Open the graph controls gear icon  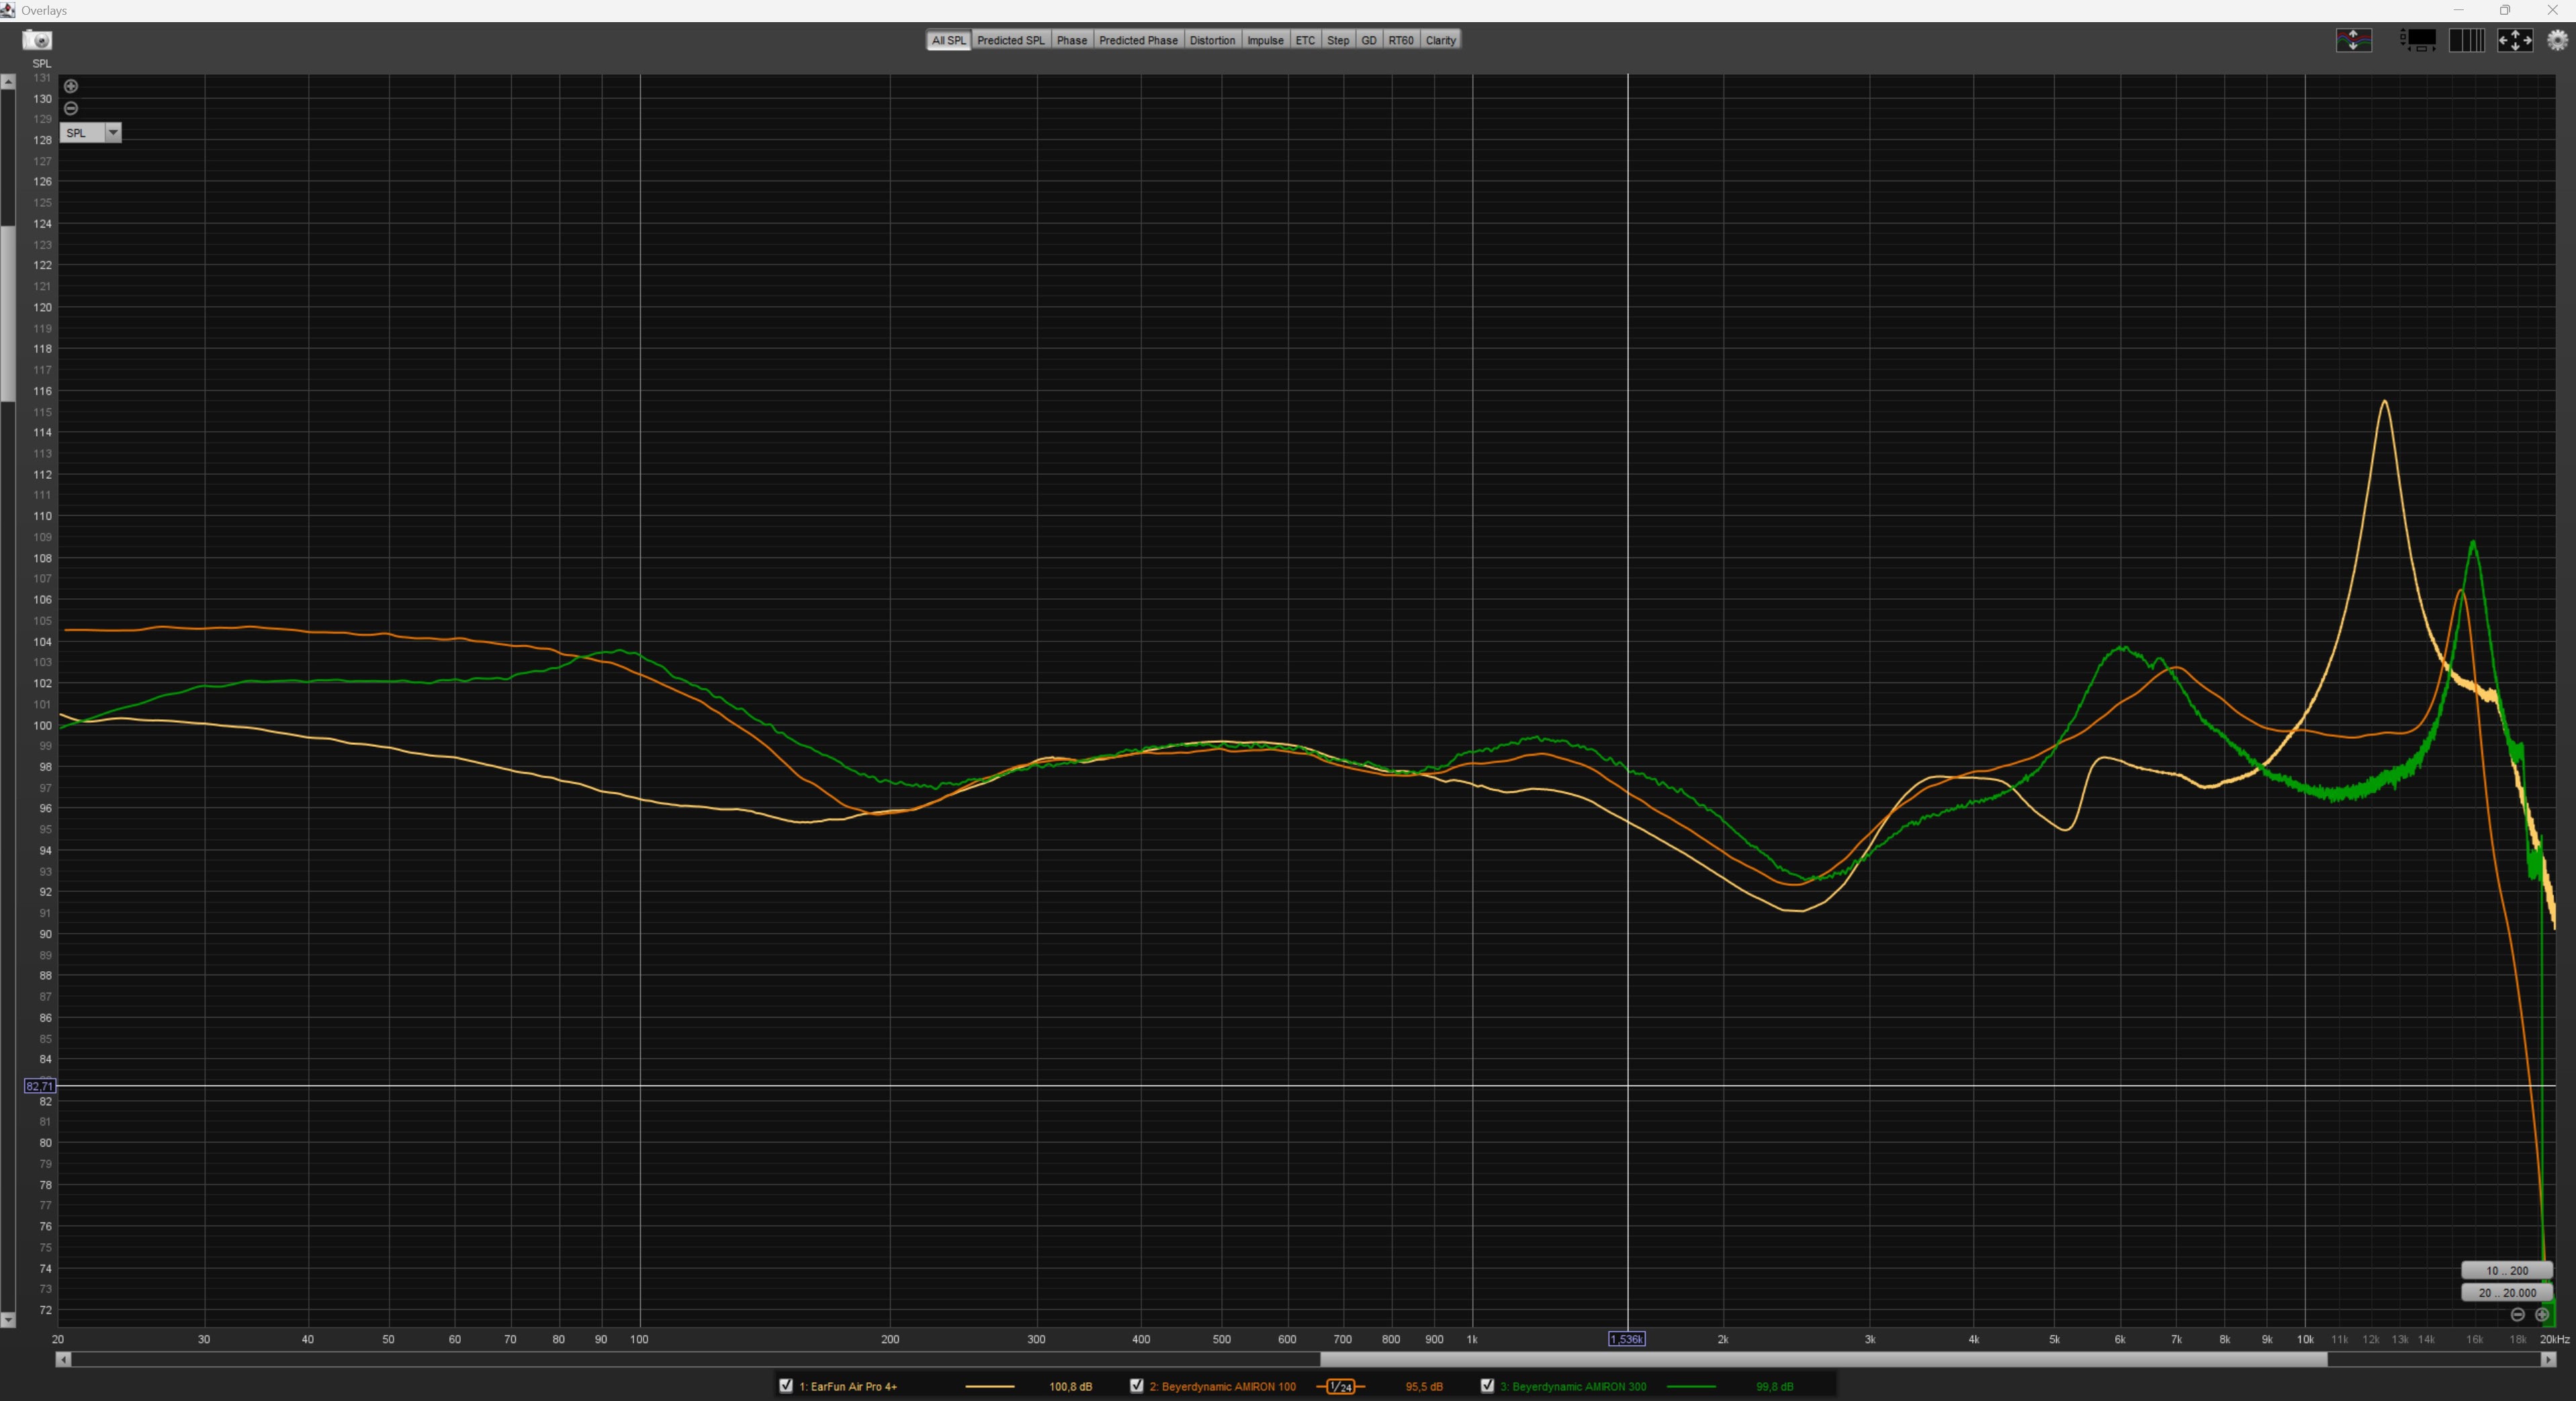2557,40
